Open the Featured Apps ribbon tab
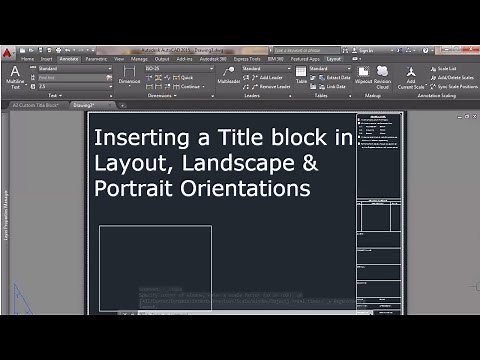This screenshot has width=480, height=360. [x=305, y=59]
